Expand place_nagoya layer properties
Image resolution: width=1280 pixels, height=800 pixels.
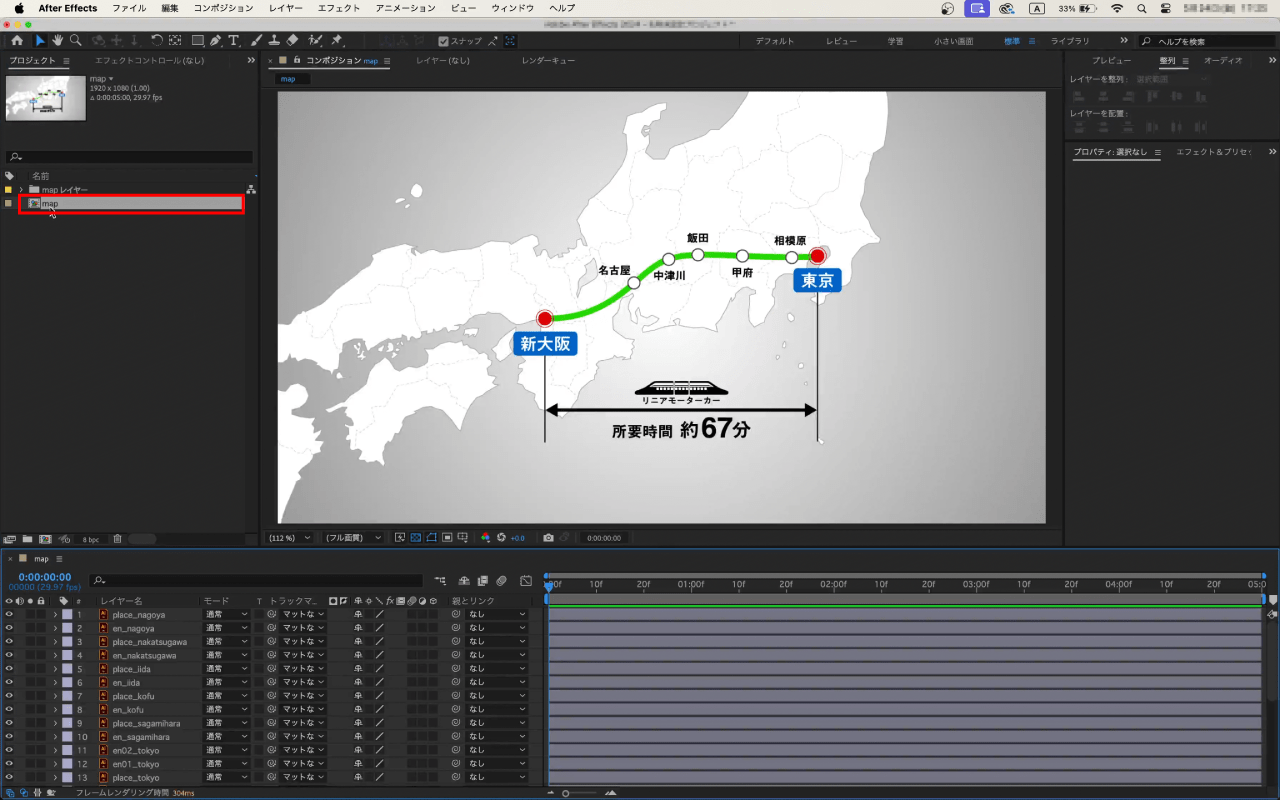55,615
